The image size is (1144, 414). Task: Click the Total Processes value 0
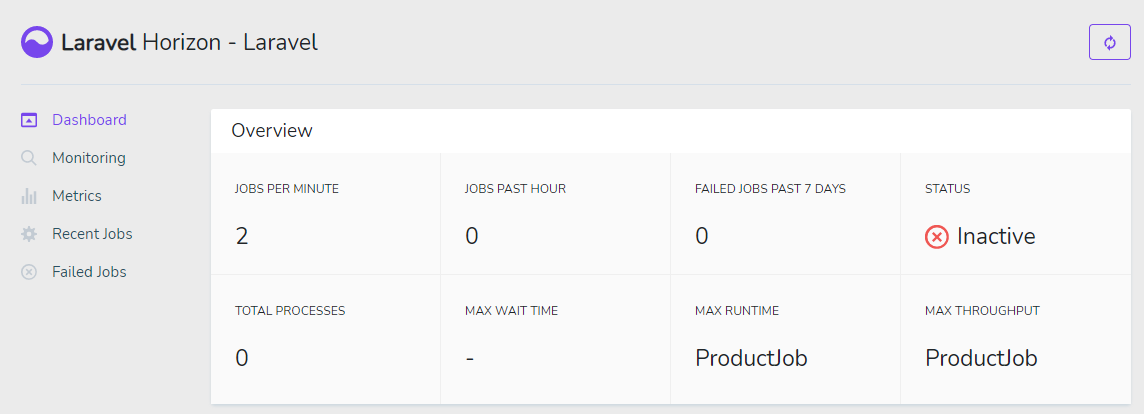[241, 359]
